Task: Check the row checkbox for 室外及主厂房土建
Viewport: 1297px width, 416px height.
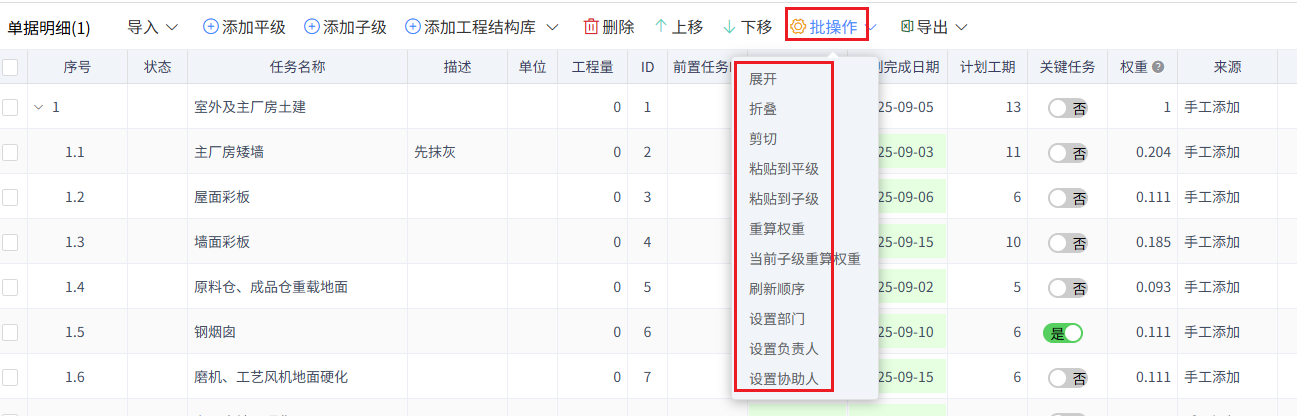Action: point(10,107)
